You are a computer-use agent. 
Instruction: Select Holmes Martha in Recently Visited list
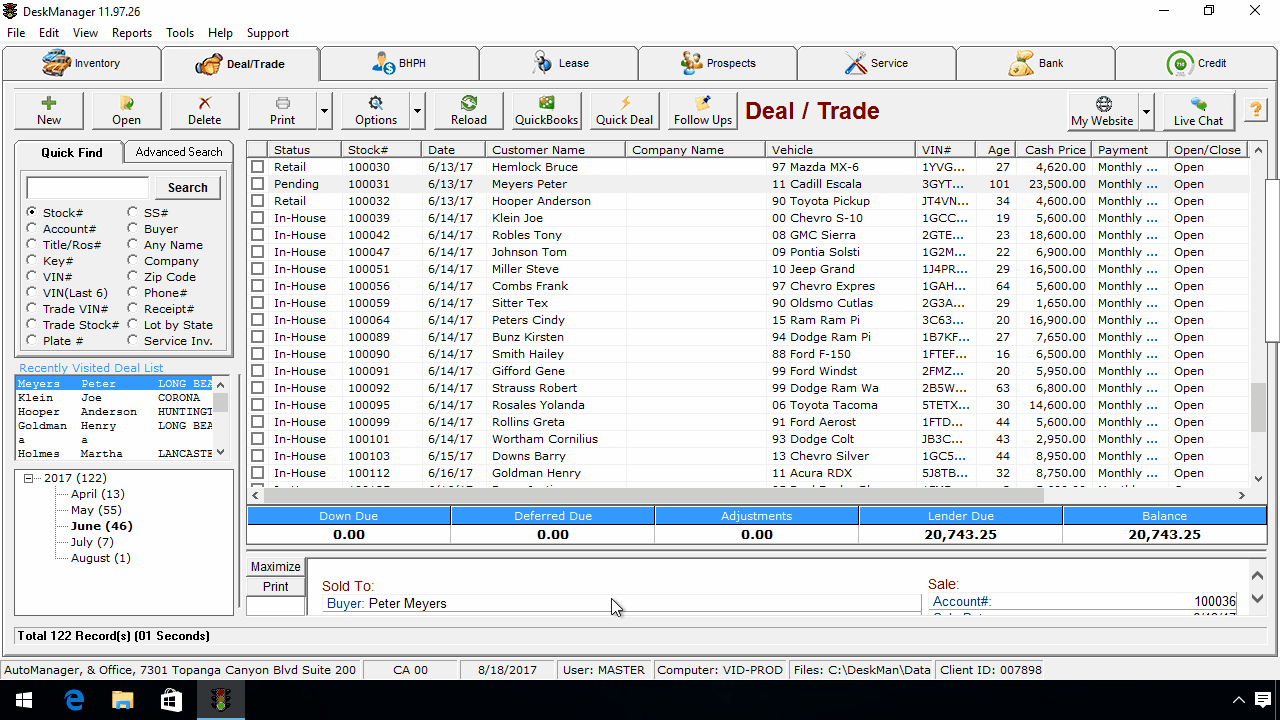click(x=112, y=454)
